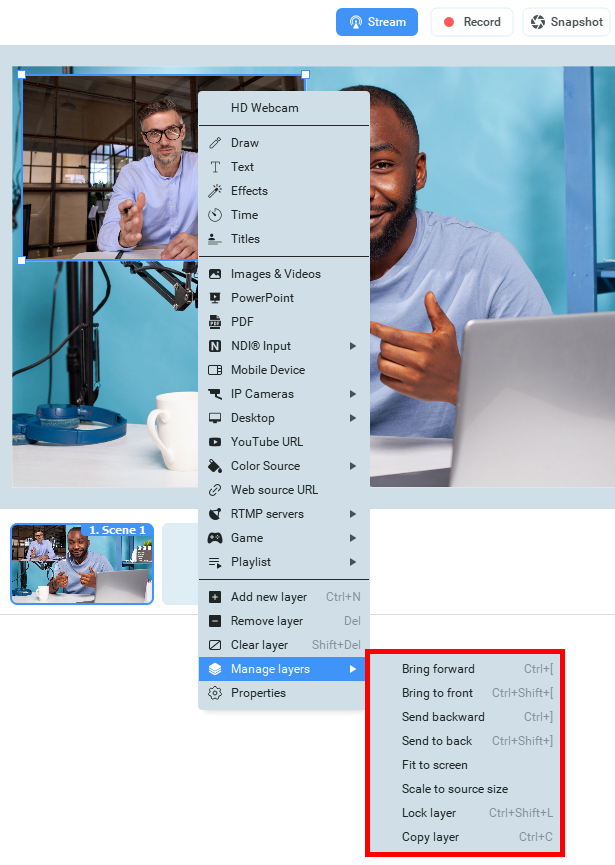Click the YouTube URL icon
Screen dimensions: 615x865
click(x=214, y=442)
